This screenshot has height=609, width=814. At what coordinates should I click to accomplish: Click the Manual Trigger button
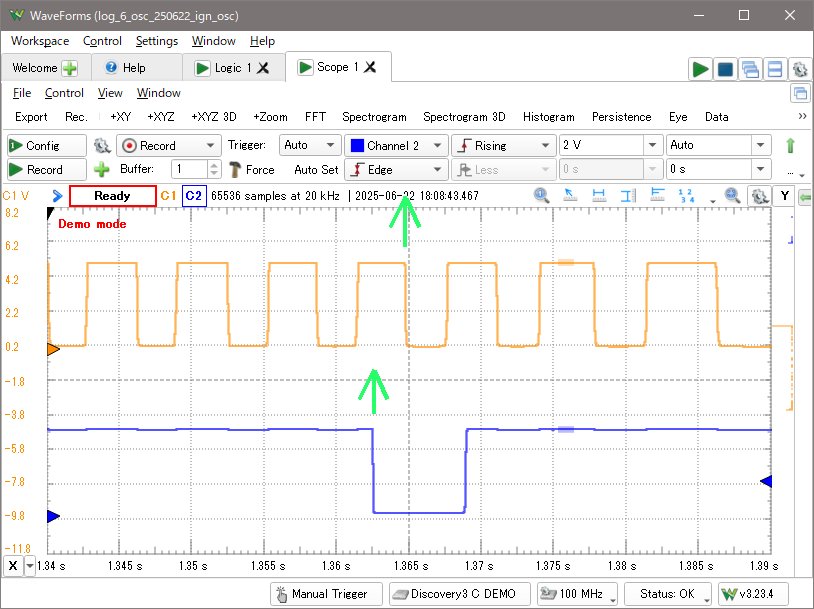coord(326,593)
